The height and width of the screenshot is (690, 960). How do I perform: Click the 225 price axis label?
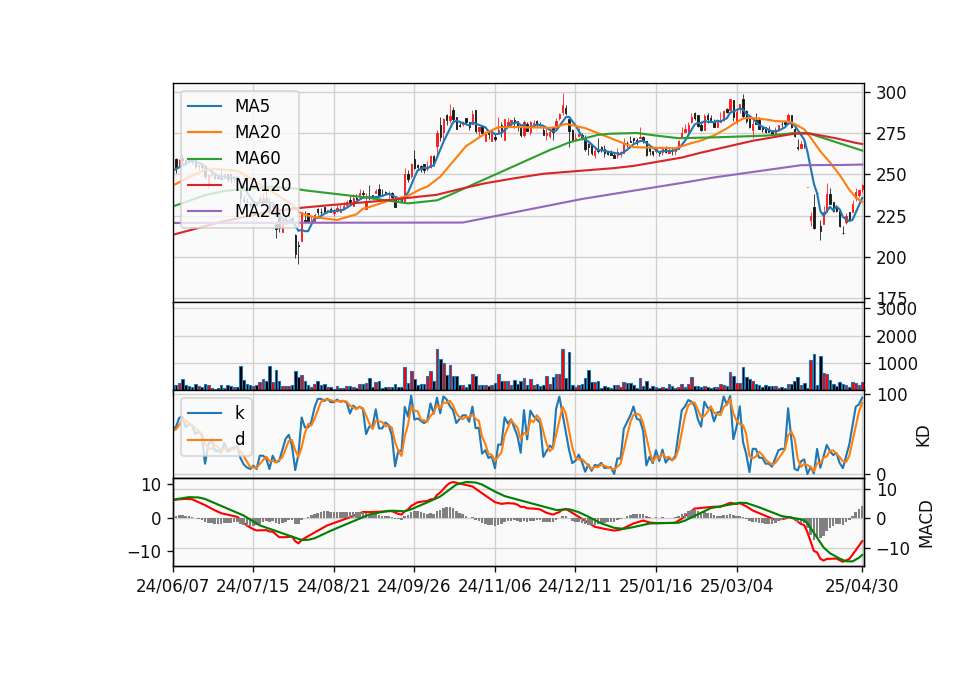(x=891, y=217)
